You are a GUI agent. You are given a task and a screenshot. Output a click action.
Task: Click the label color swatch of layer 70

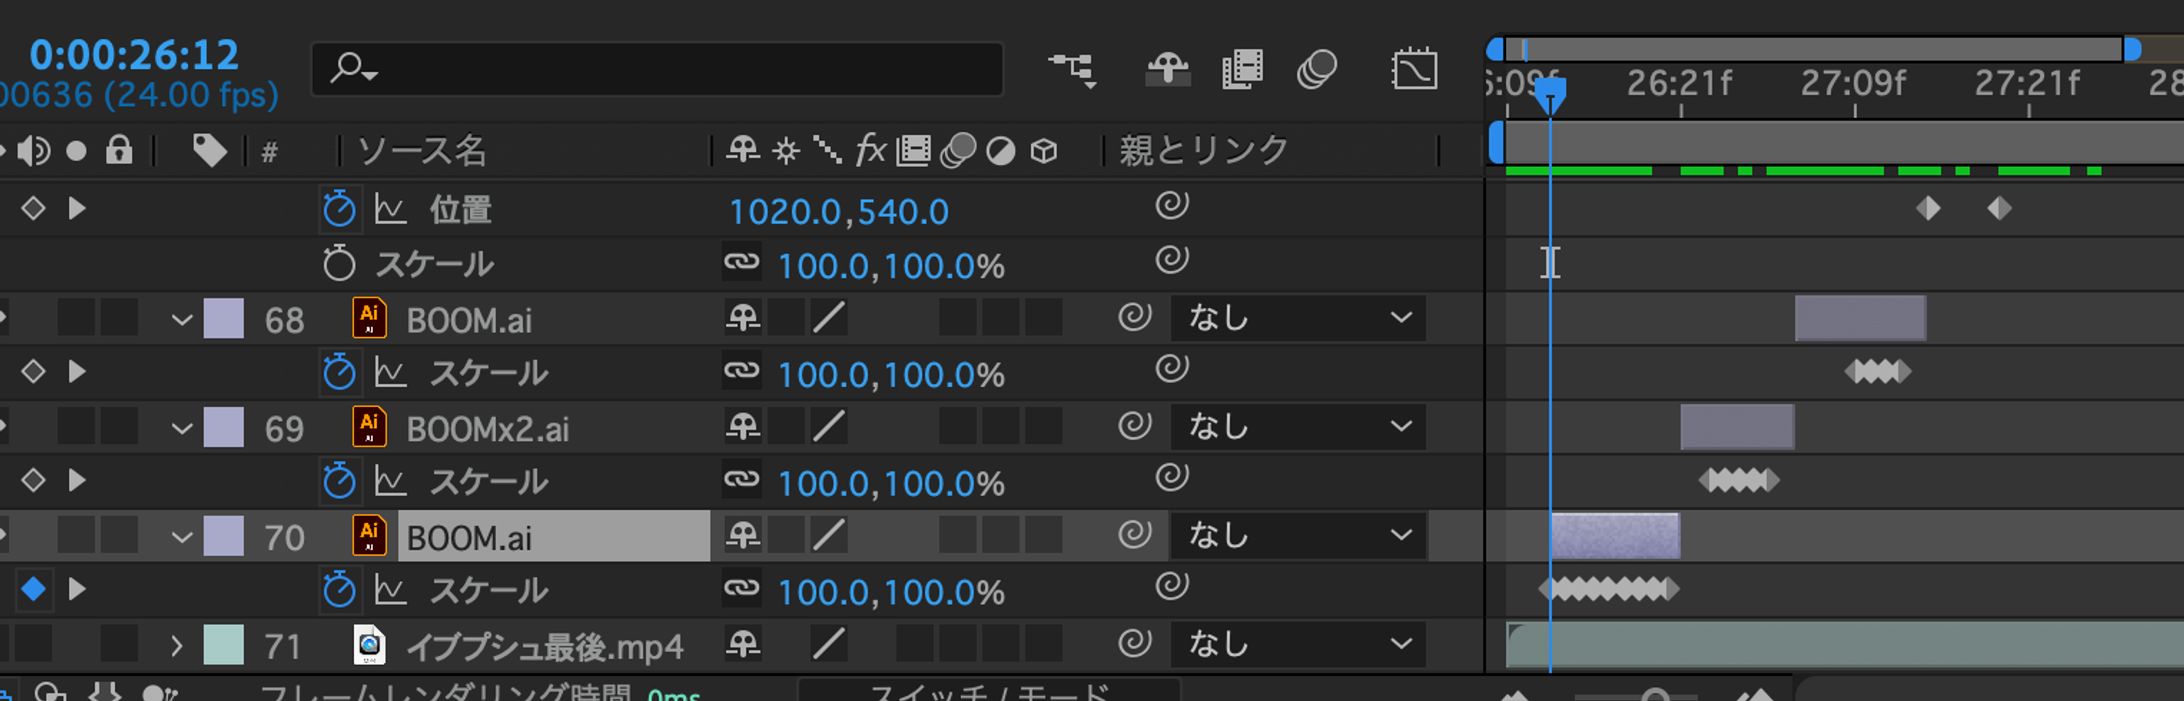pyautogui.click(x=224, y=536)
